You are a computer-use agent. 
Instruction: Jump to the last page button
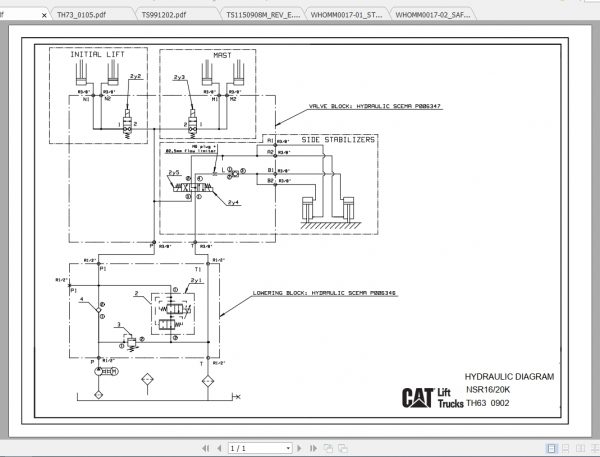point(313,448)
